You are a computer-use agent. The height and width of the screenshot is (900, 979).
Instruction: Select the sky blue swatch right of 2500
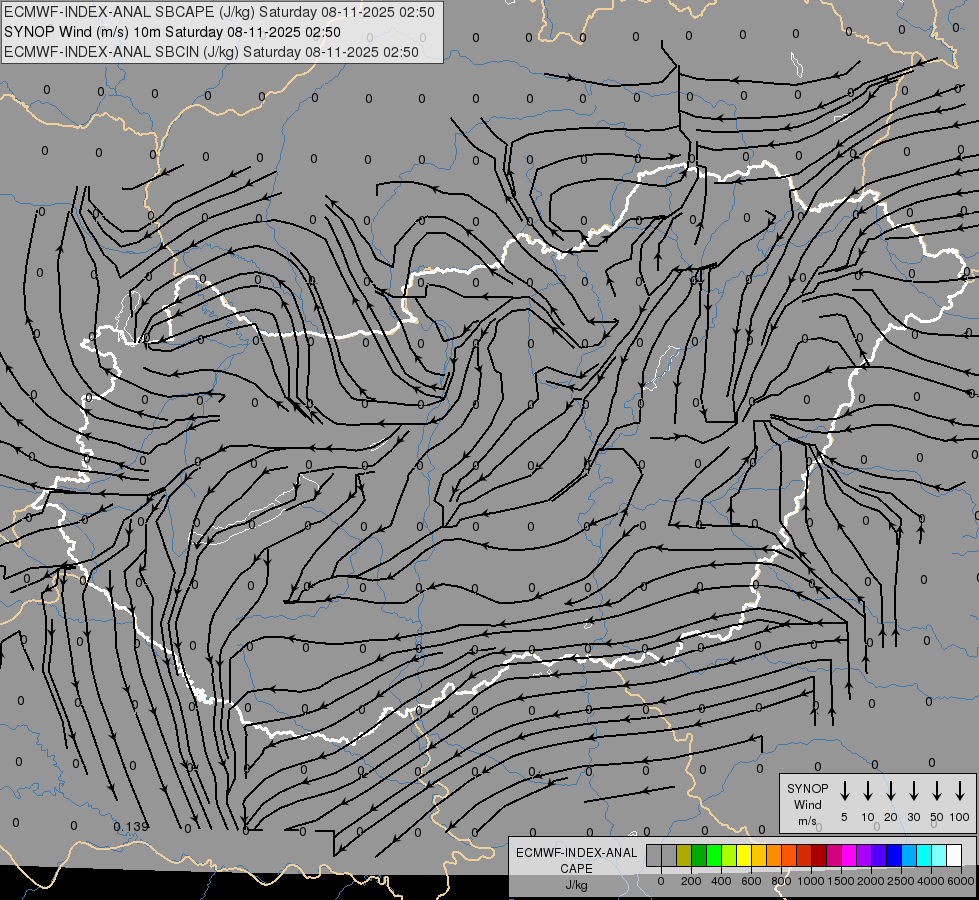[x=908, y=855]
